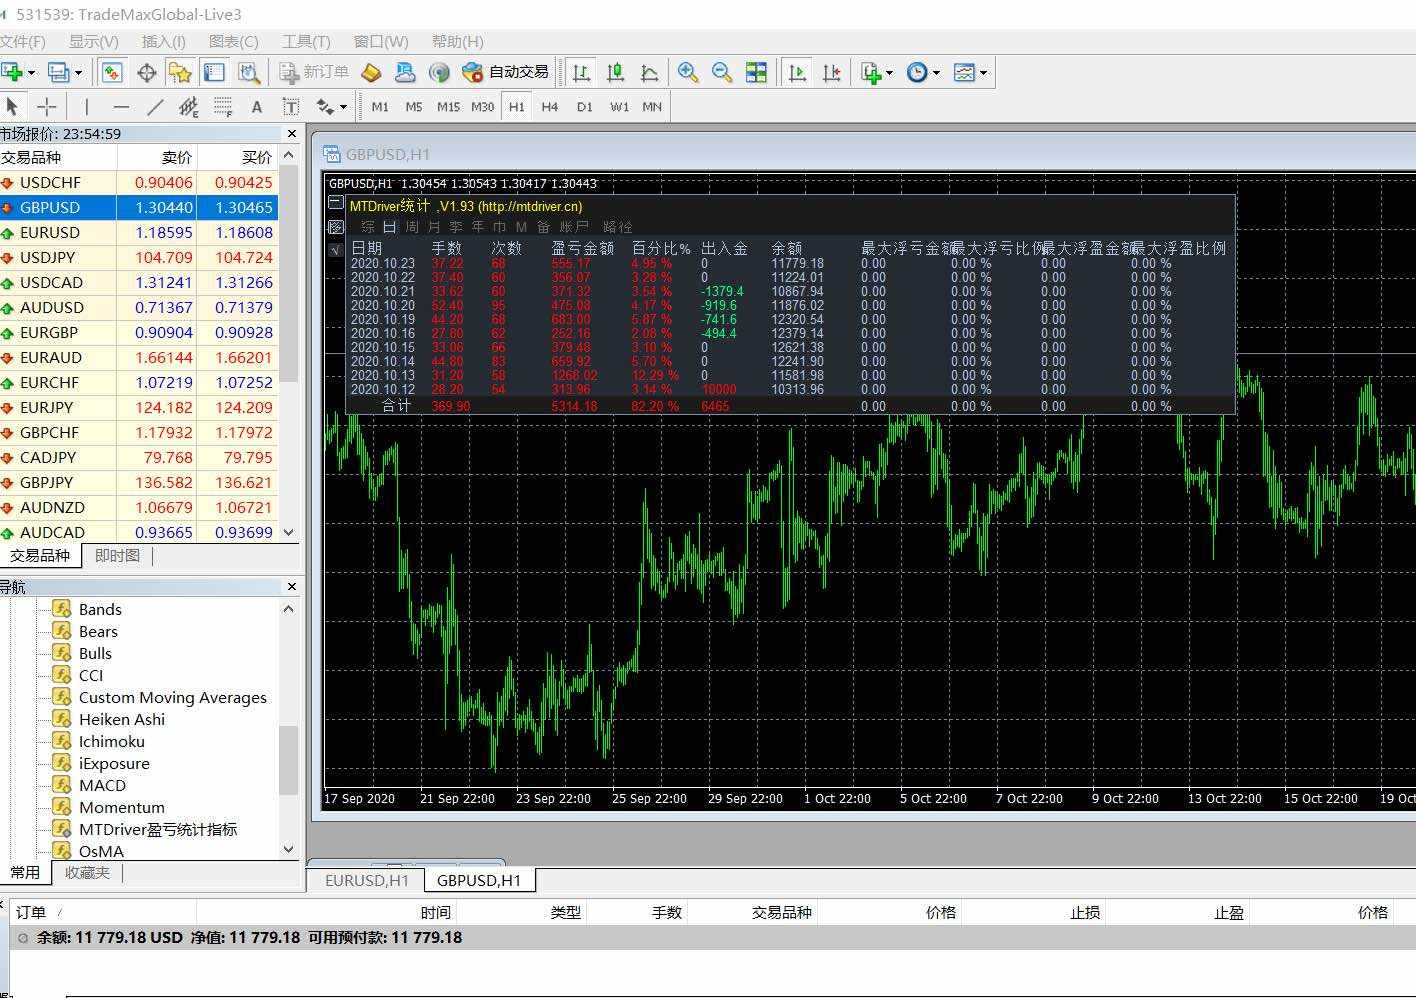Open the periodicity clock dropdown arrow

(x=936, y=73)
